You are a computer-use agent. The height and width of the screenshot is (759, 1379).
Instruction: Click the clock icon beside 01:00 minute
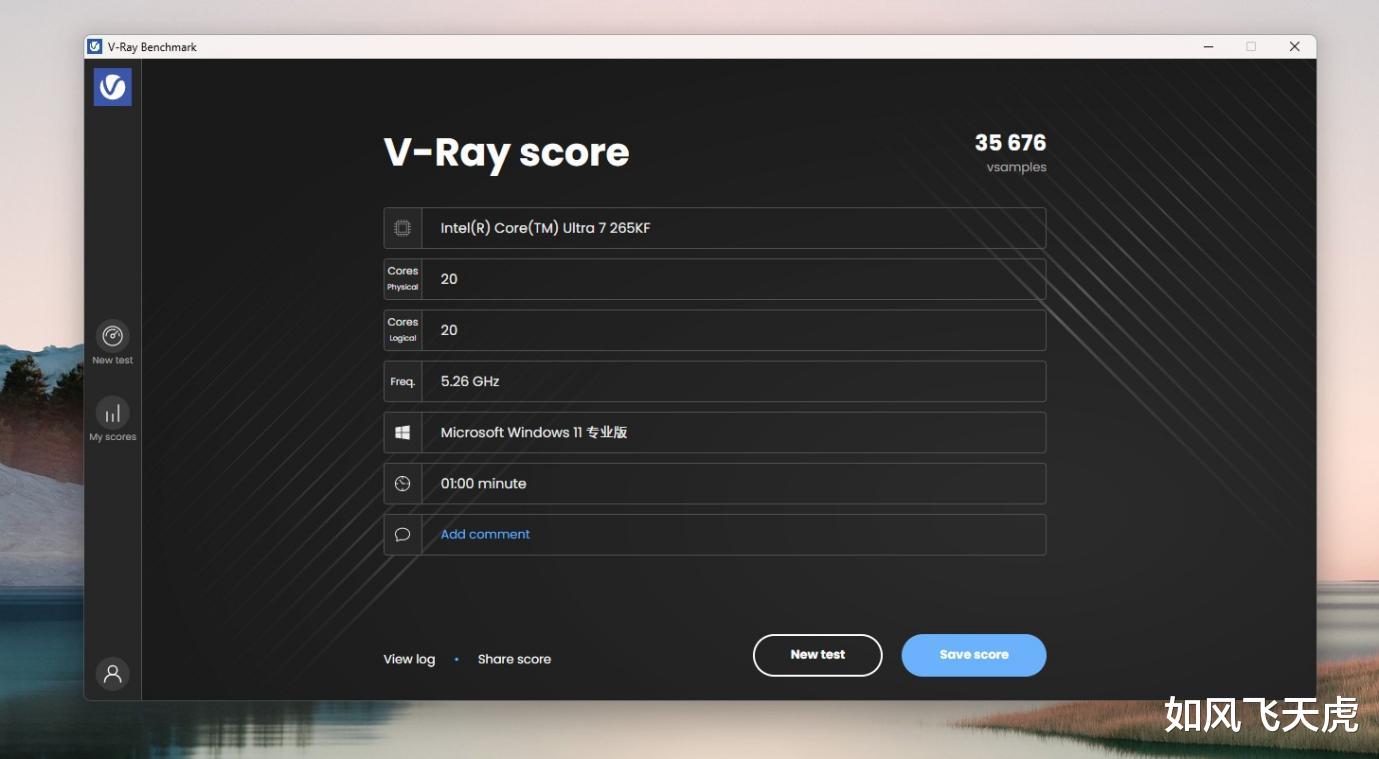coord(402,483)
